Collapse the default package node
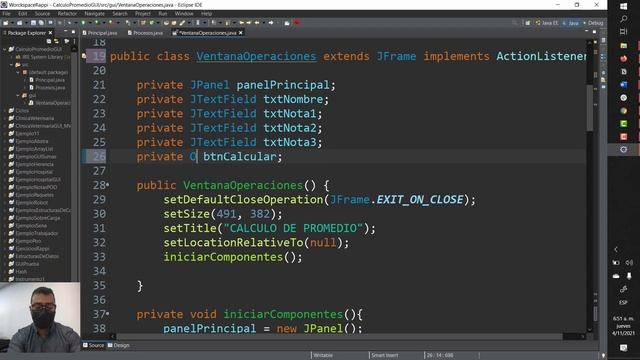 click(18, 72)
